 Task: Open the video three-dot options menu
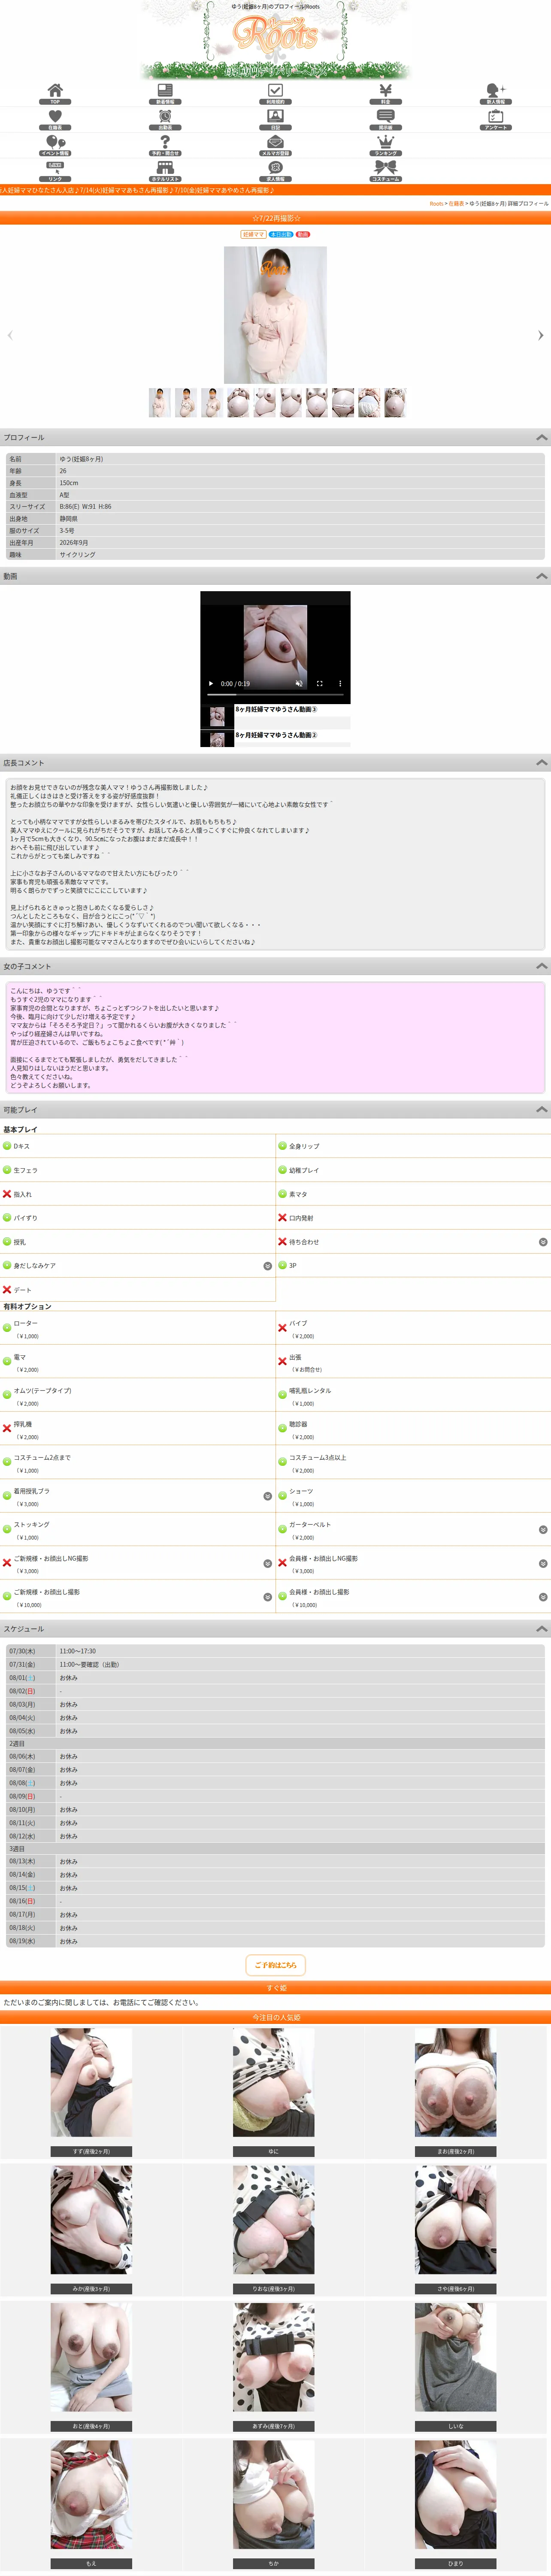click(340, 683)
